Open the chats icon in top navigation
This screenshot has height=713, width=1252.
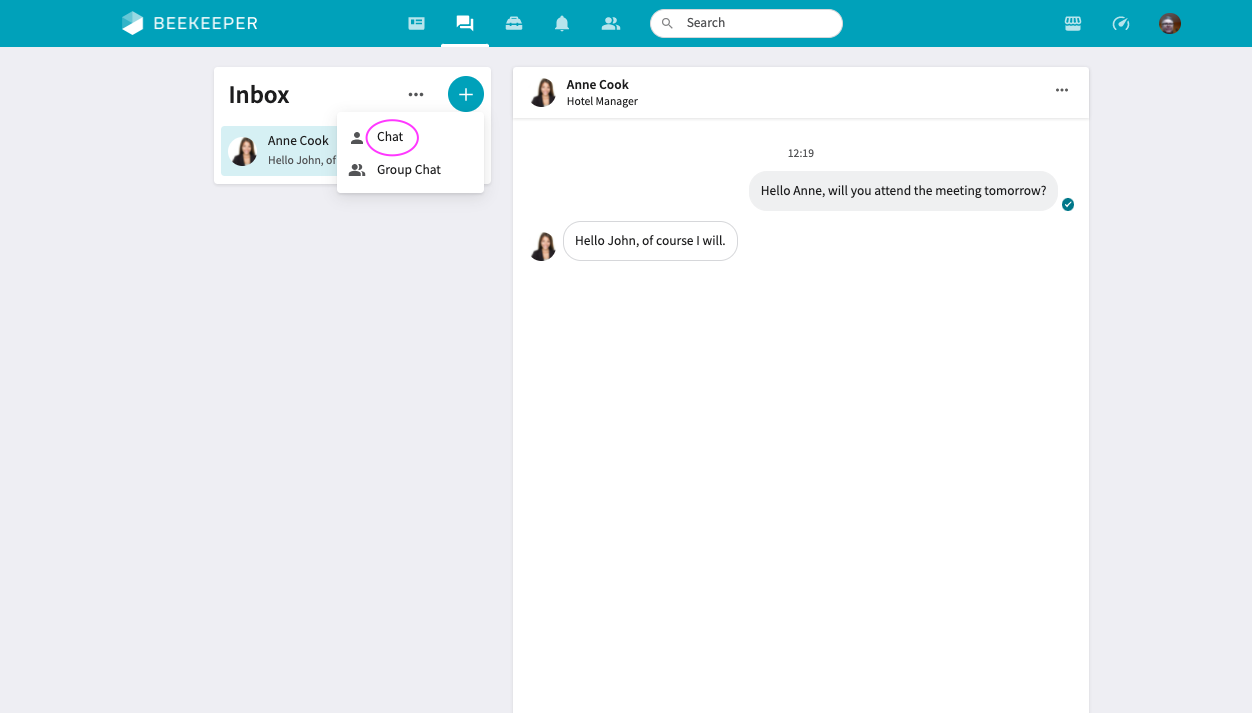click(465, 23)
